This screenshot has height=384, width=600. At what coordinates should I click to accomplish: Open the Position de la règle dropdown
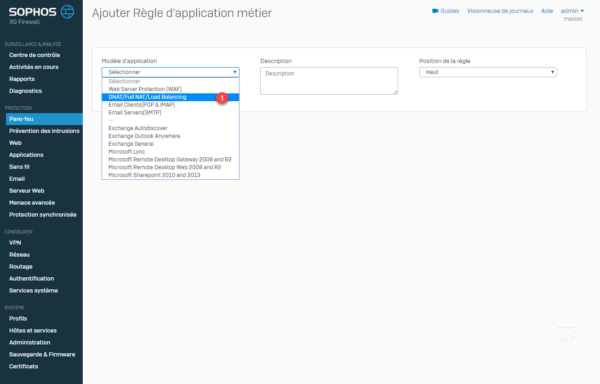pyautogui.click(x=488, y=72)
